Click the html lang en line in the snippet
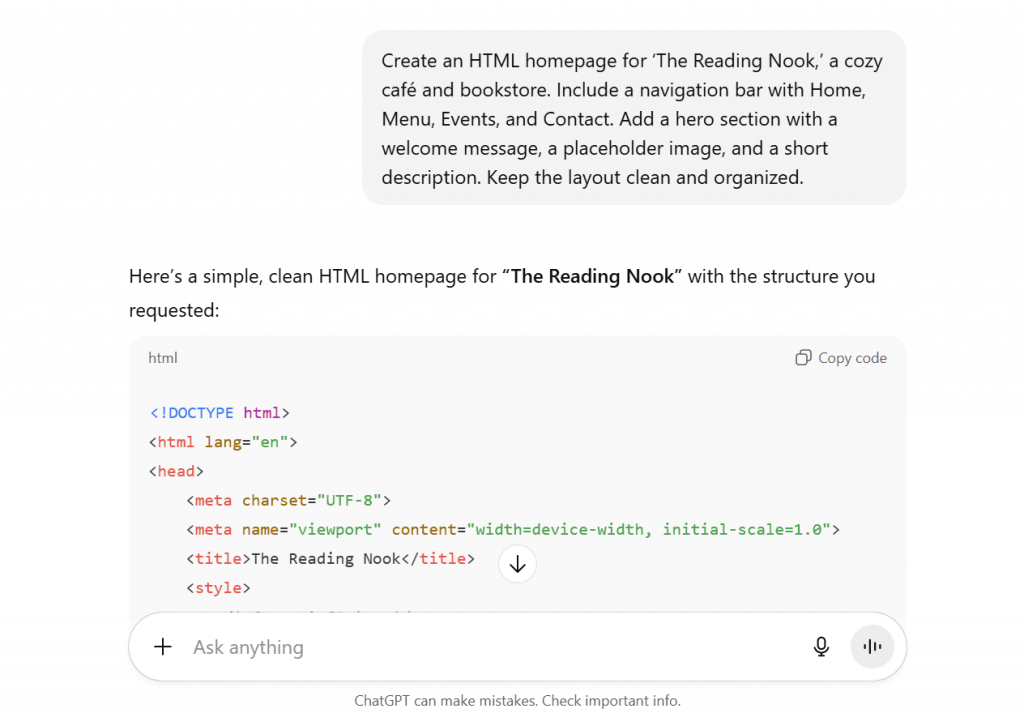1024x713 pixels. 222,441
